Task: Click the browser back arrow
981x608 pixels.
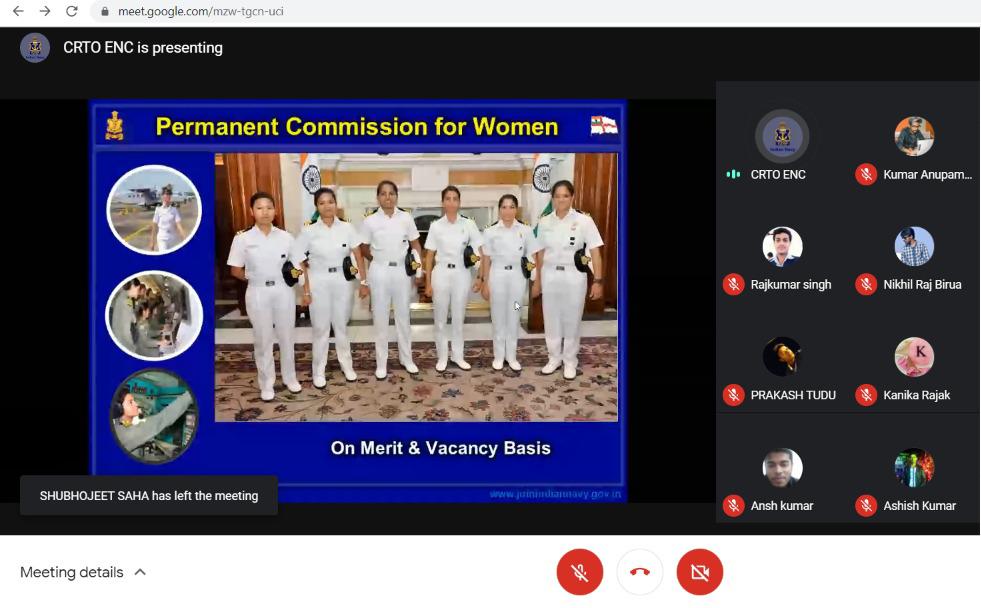Action: tap(17, 11)
